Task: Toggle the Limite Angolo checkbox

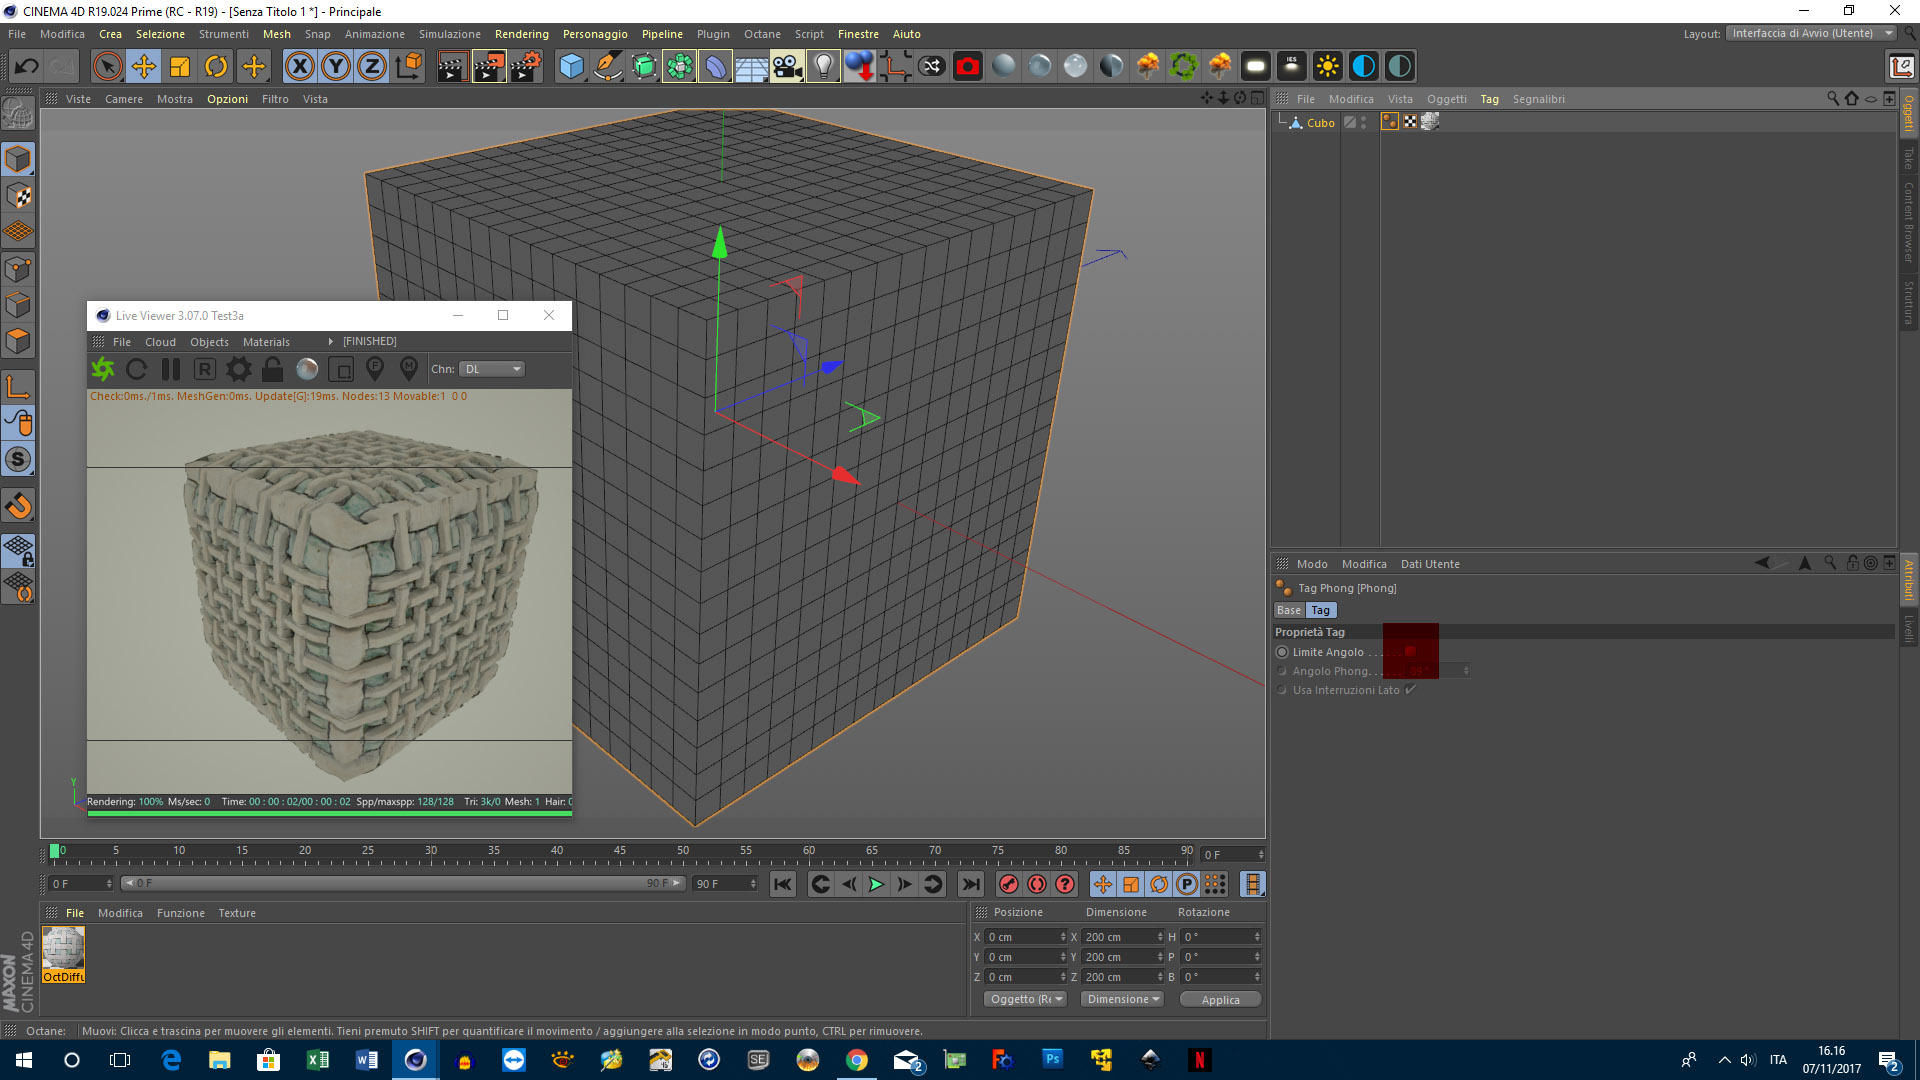Action: (1410, 651)
